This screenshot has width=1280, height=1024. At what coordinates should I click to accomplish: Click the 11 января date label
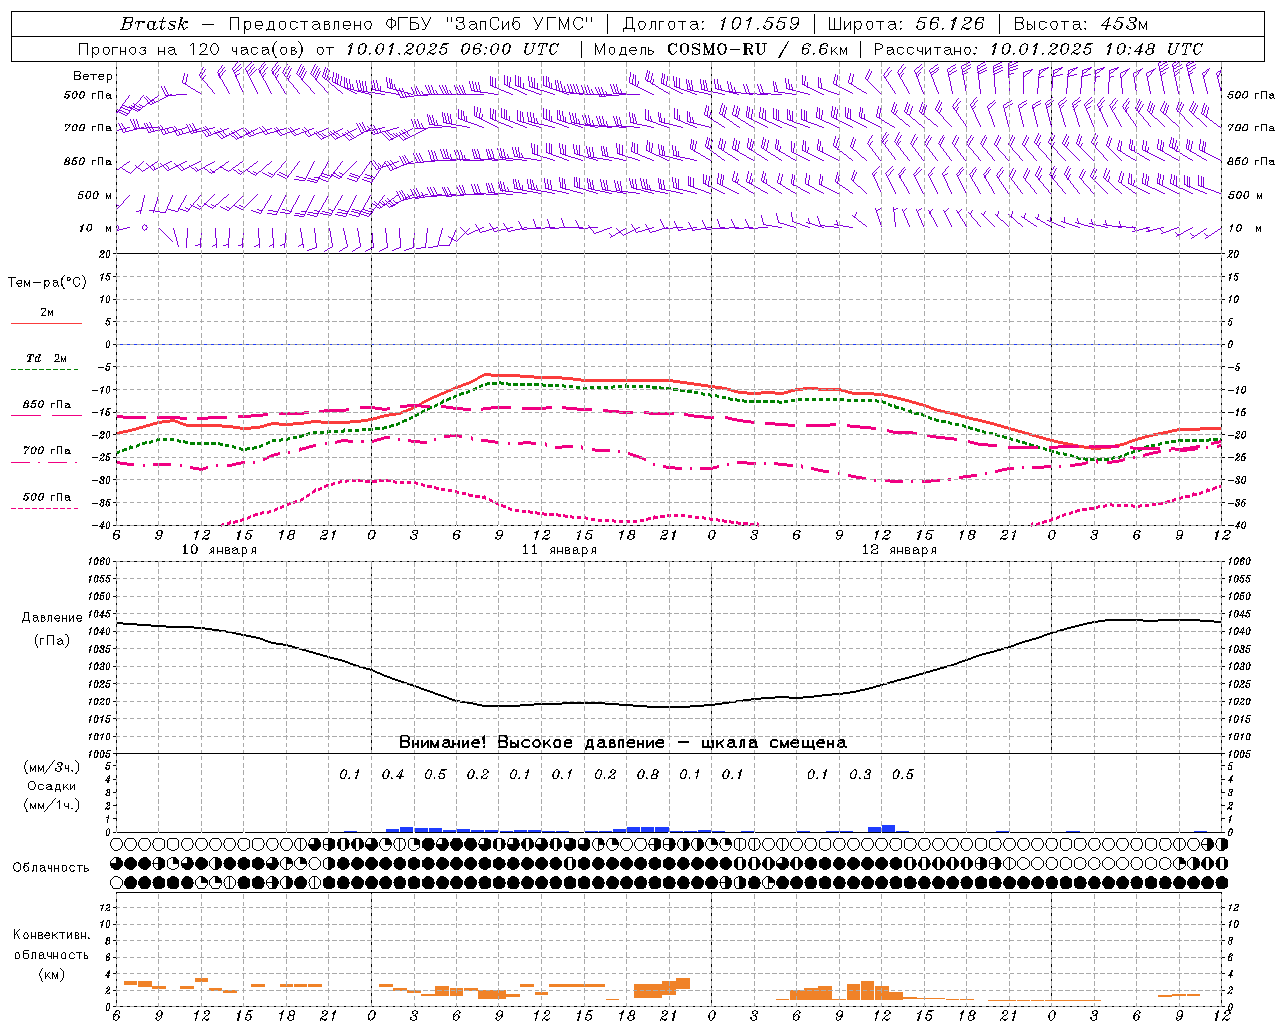559,550
